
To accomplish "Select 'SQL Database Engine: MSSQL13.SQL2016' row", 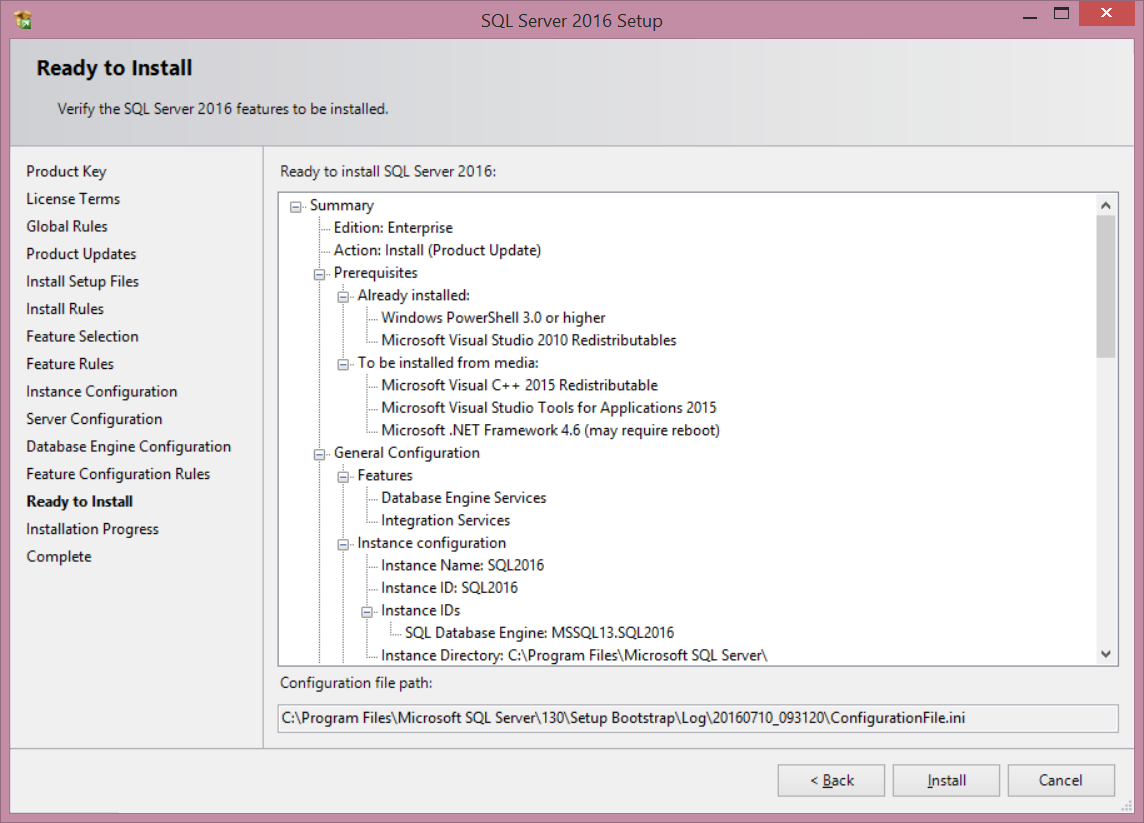I will tap(540, 633).
